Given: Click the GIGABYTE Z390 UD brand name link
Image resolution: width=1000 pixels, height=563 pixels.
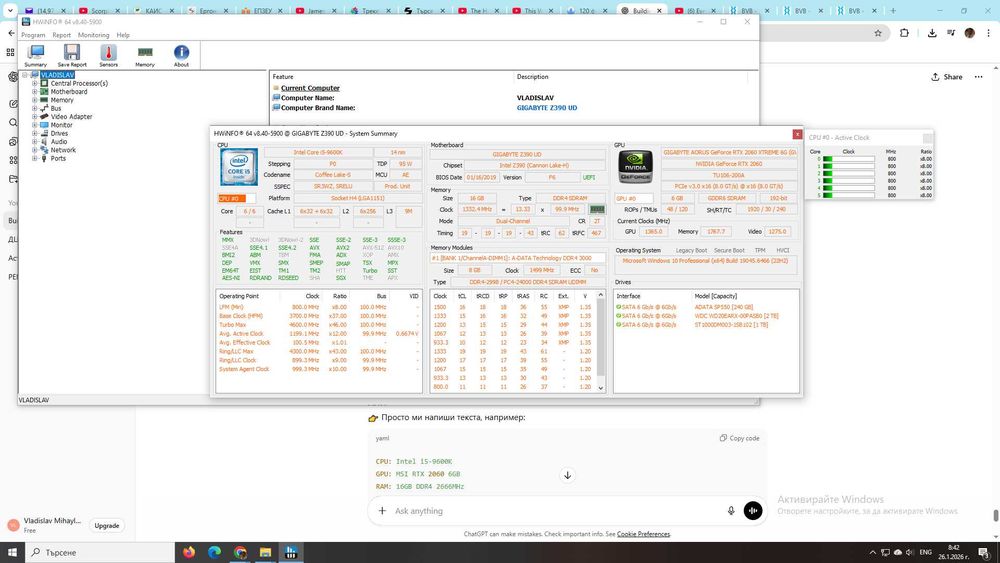Looking at the screenshot, I should point(547,108).
